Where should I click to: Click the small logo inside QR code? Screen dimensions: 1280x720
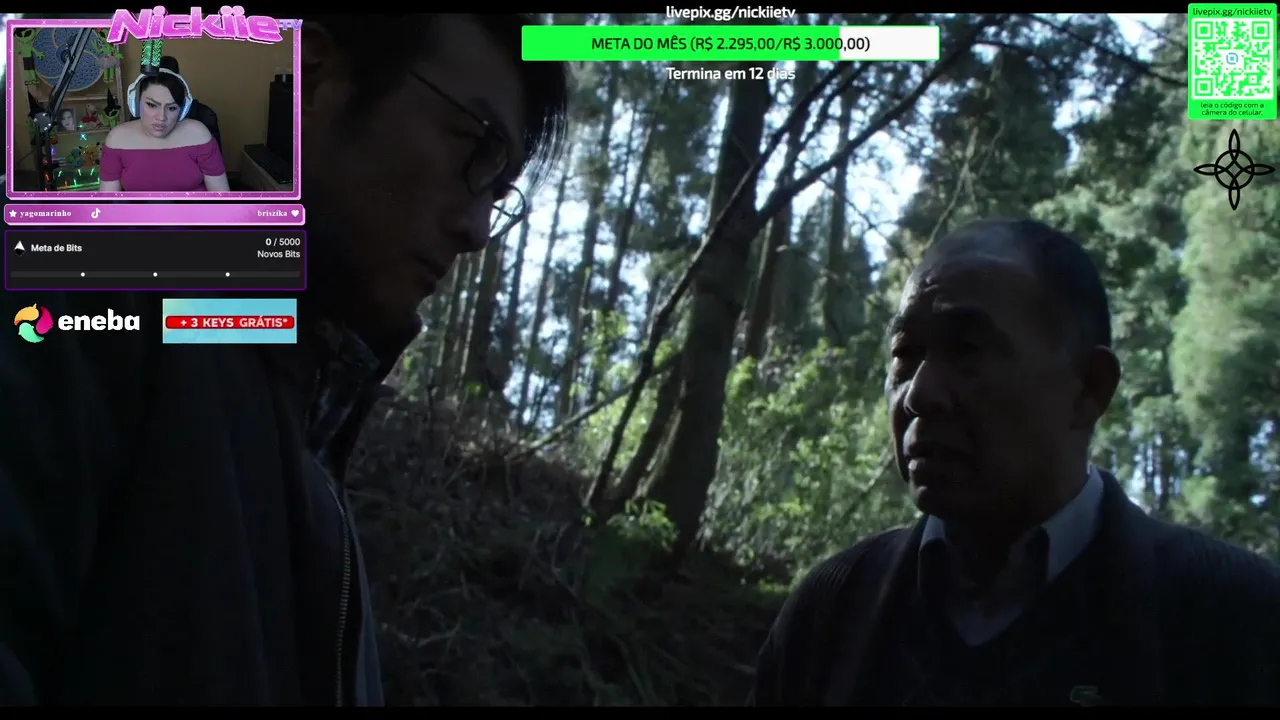pos(1232,59)
